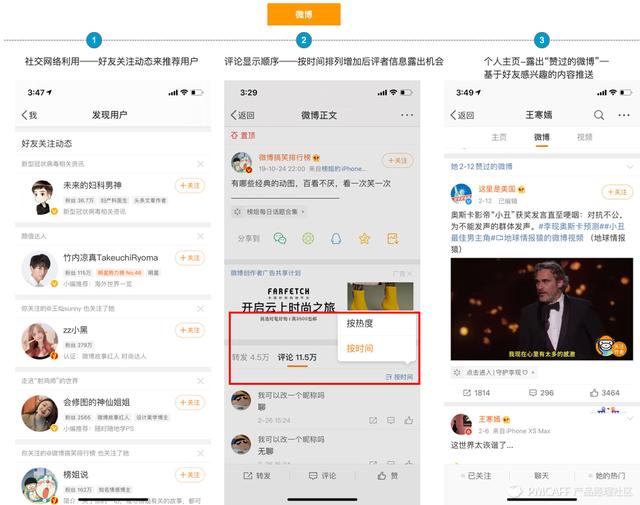Viewport: 640px width, 505px height.
Task: Open more options dots on 微博正文 screen
Action: point(407,116)
